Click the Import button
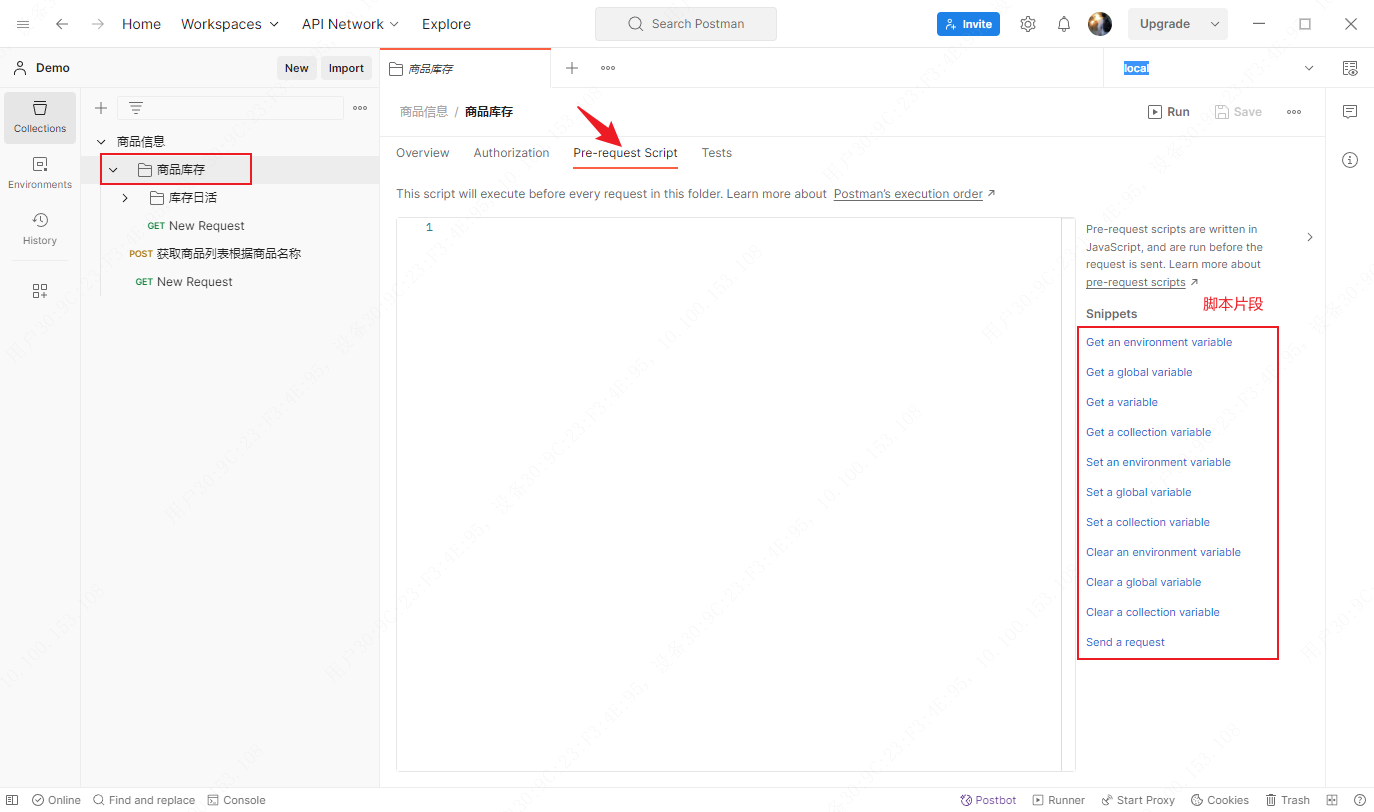 [x=347, y=68]
